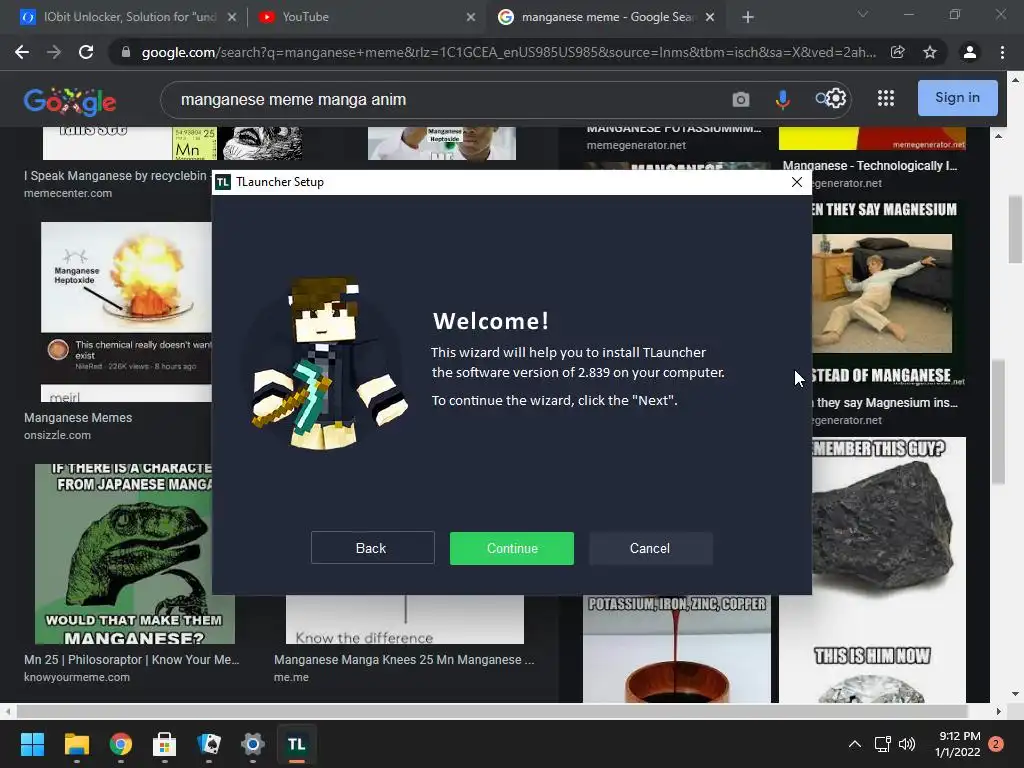Viewport: 1024px width, 768px height.
Task: Share this page icon in address bar
Action: 898,52
